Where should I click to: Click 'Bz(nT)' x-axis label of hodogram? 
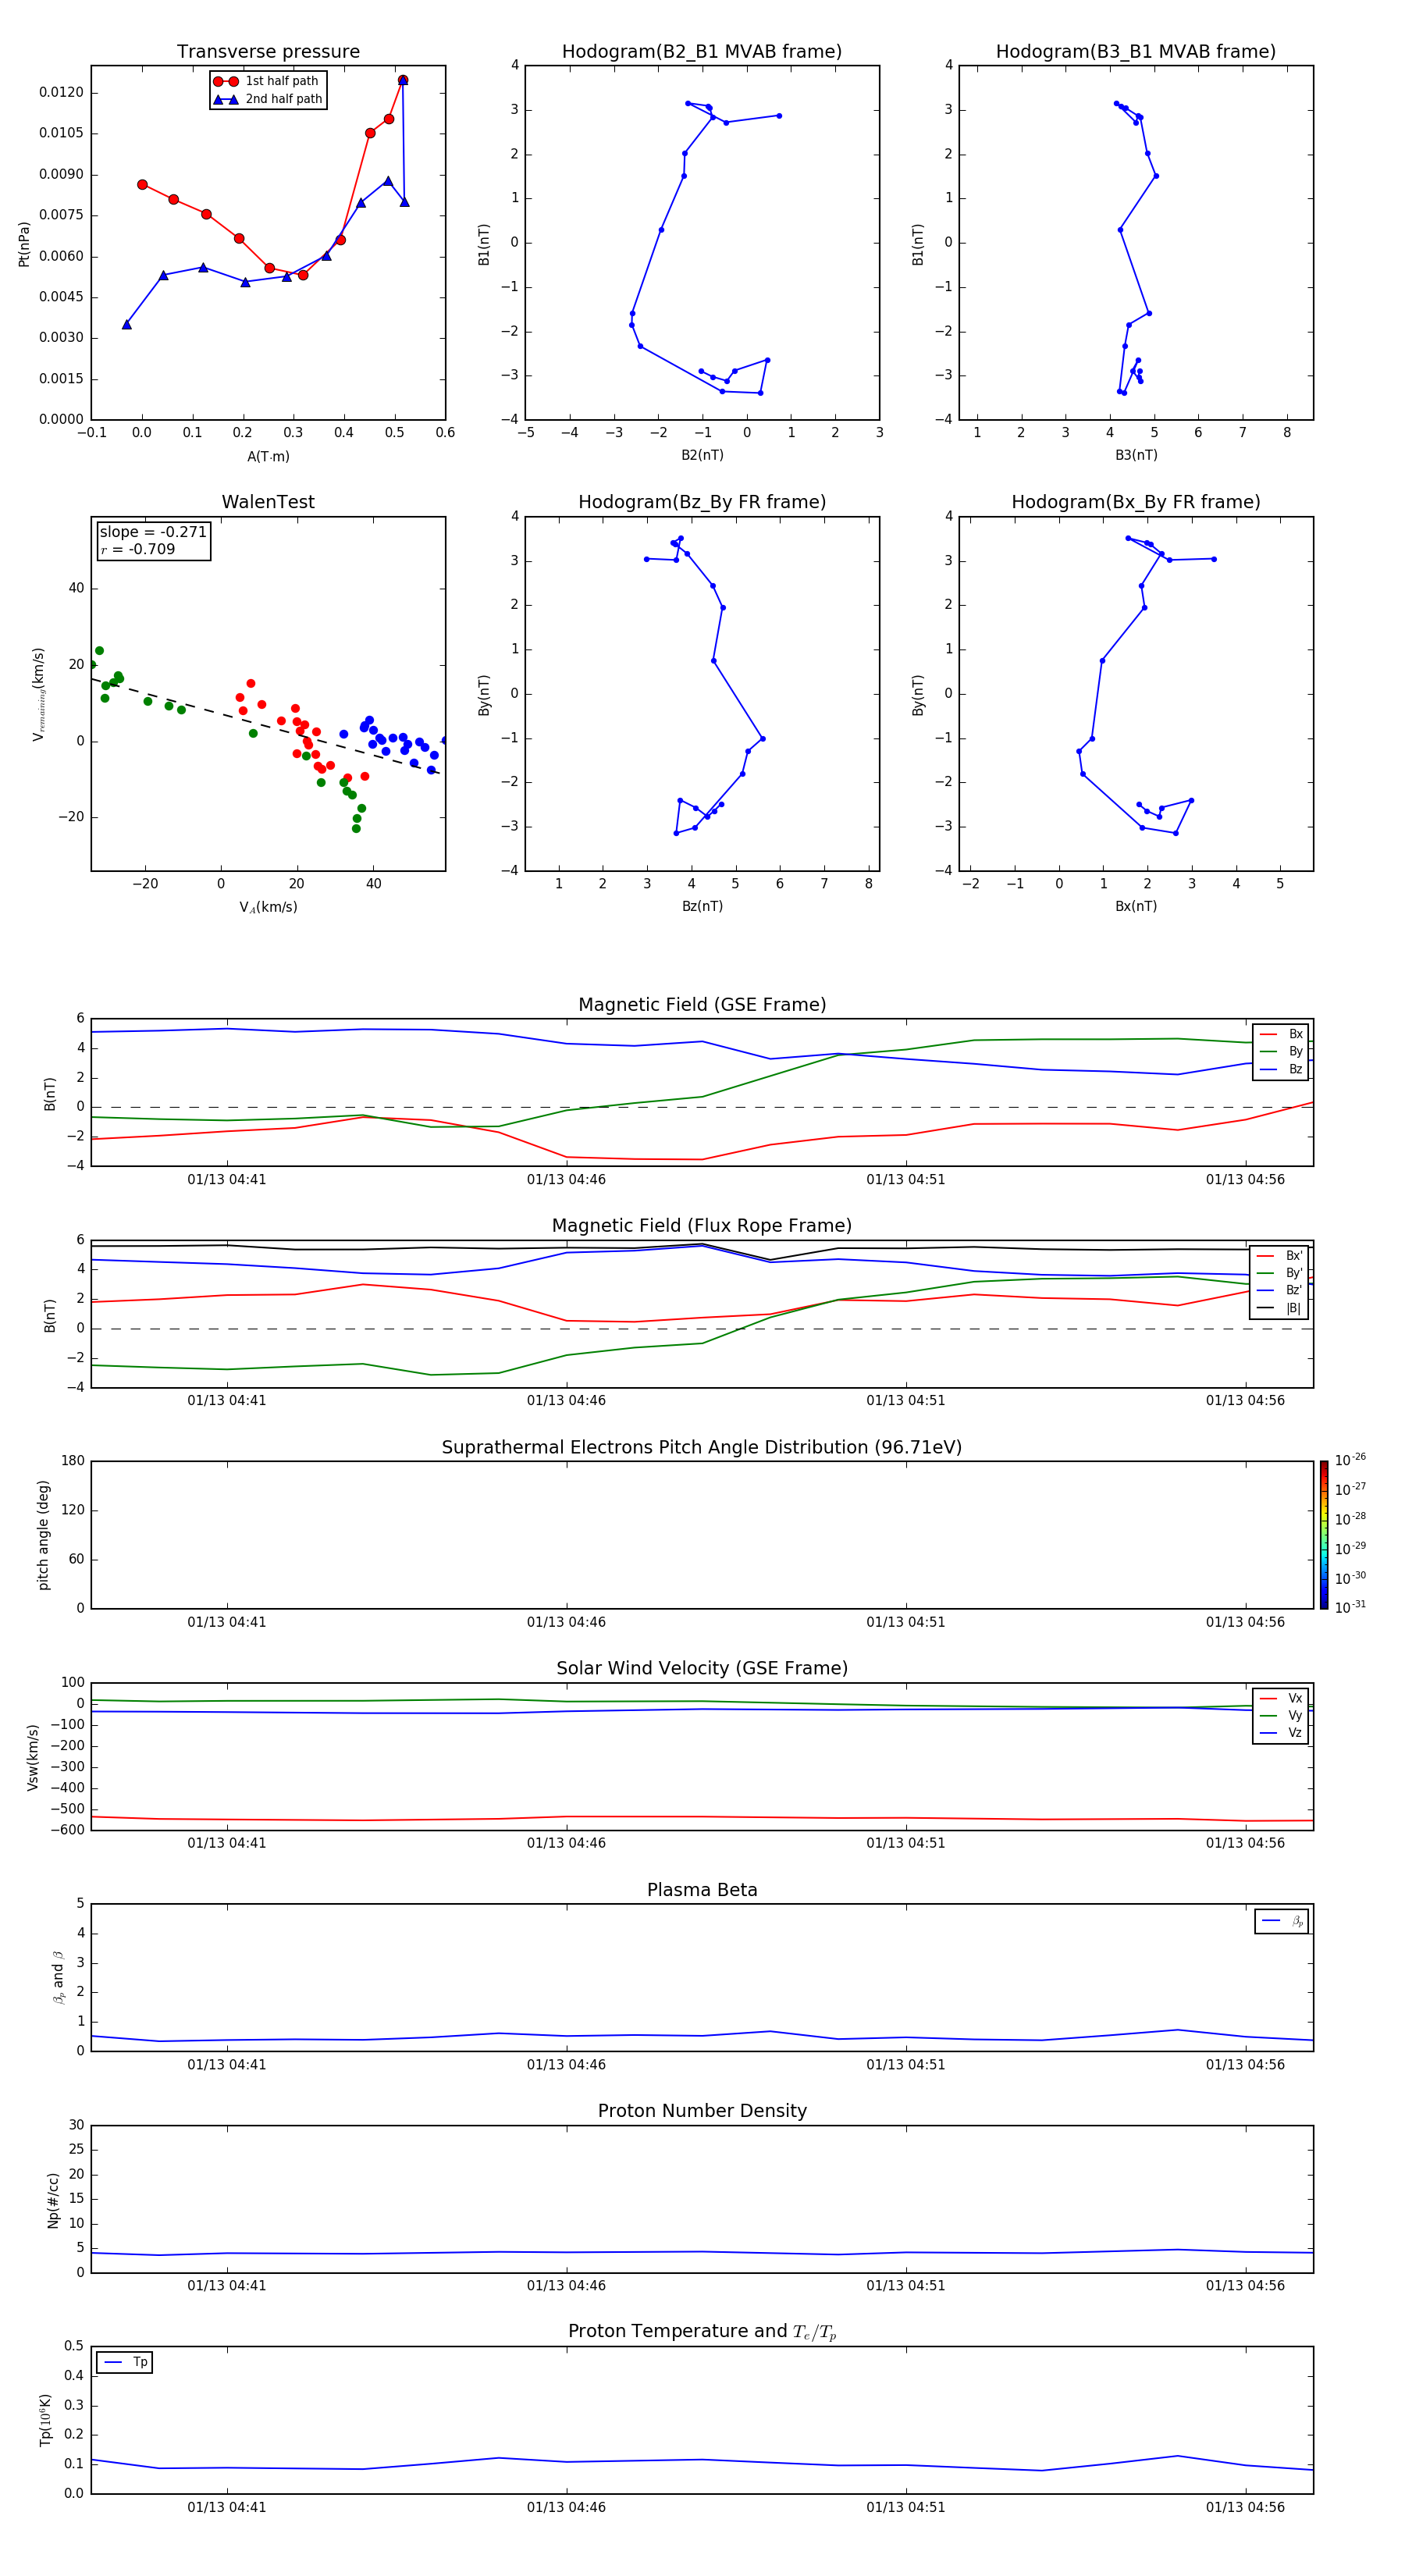(x=702, y=906)
